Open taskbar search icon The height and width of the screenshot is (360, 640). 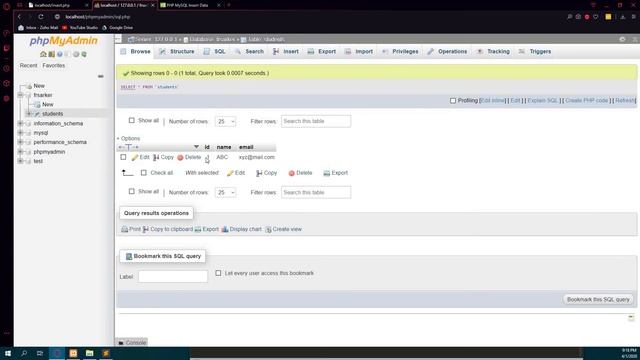(24, 353)
